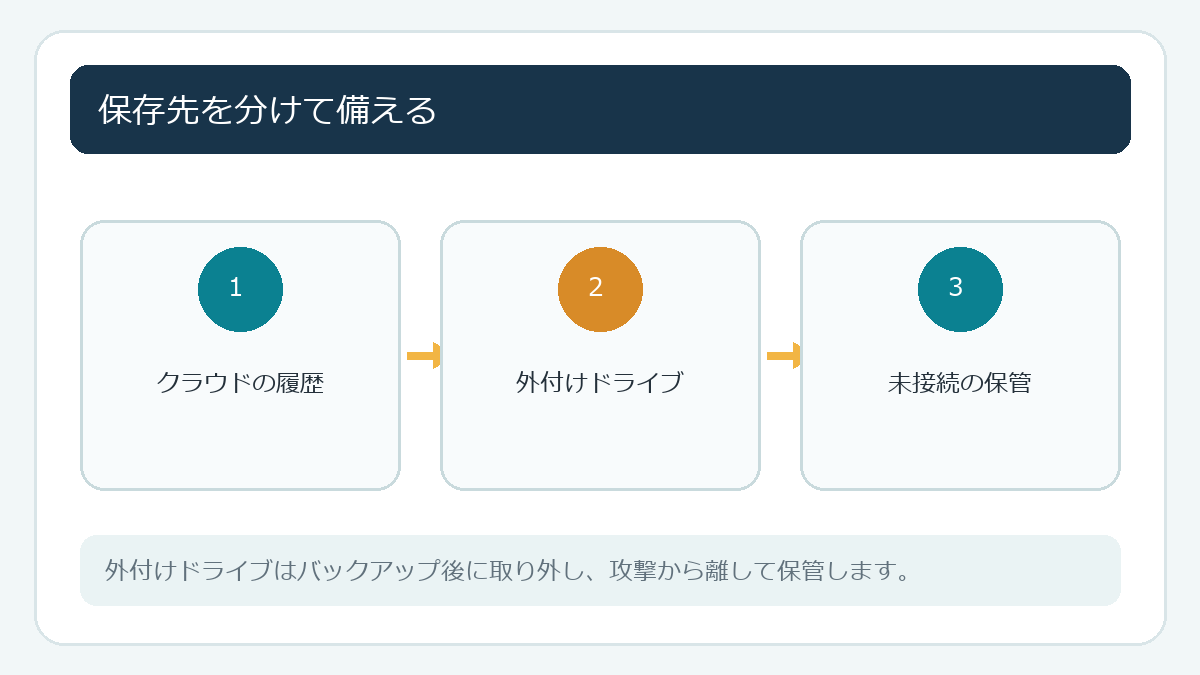The image size is (1200, 675).
Task: Click the orange circle numbered 2
Action: (600, 289)
